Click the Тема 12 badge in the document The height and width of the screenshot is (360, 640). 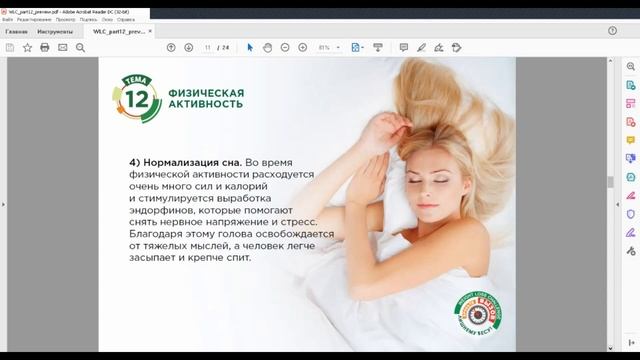[x=137, y=99]
